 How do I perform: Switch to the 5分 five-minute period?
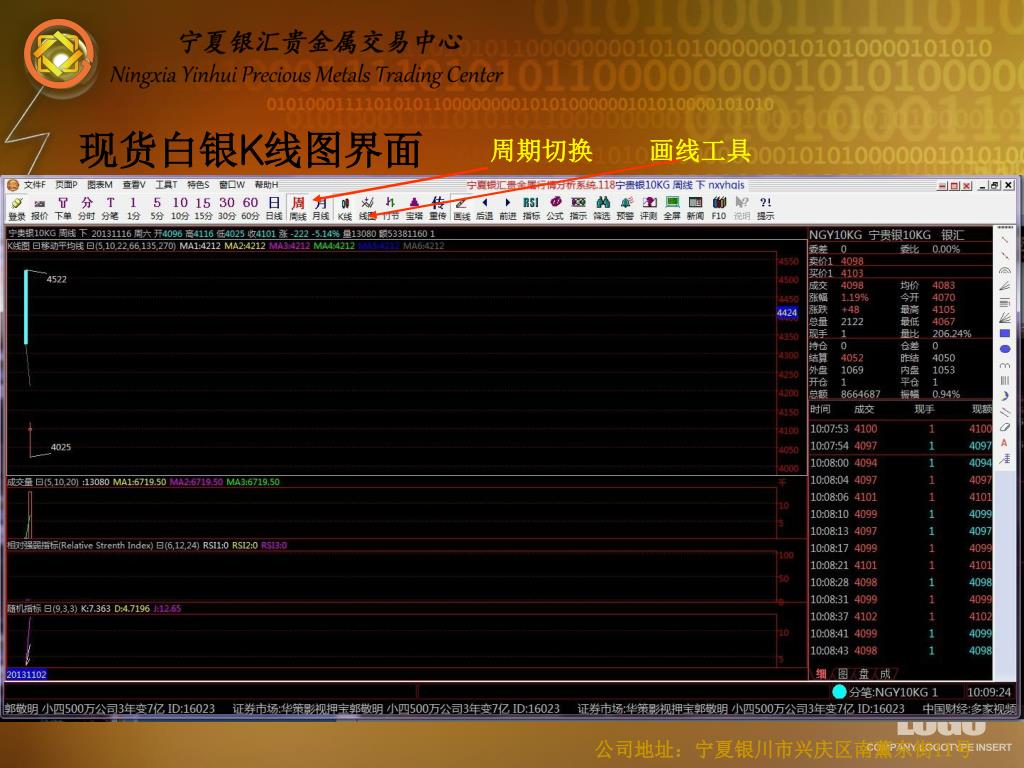(x=157, y=208)
